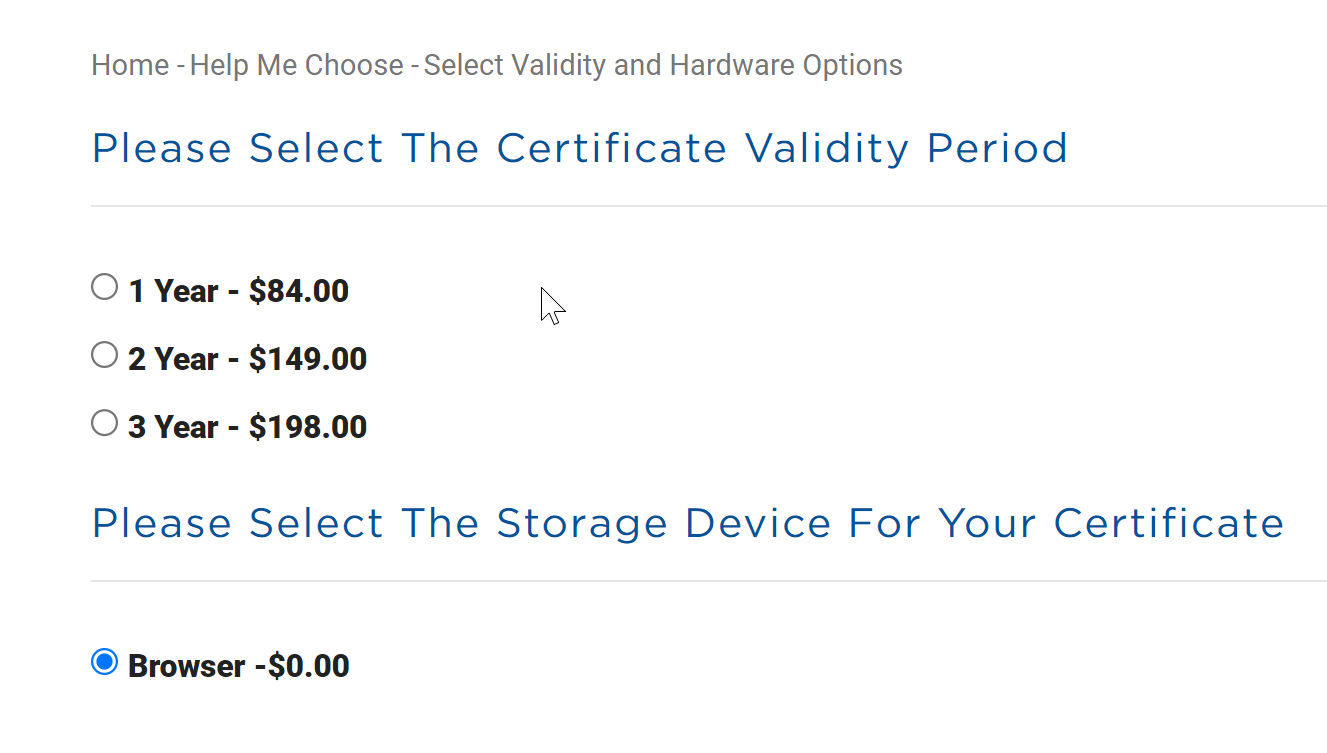The image size is (1327, 753).
Task: Click the Storage Device For Your Certificate heading
Action: pyautogui.click(x=688, y=524)
